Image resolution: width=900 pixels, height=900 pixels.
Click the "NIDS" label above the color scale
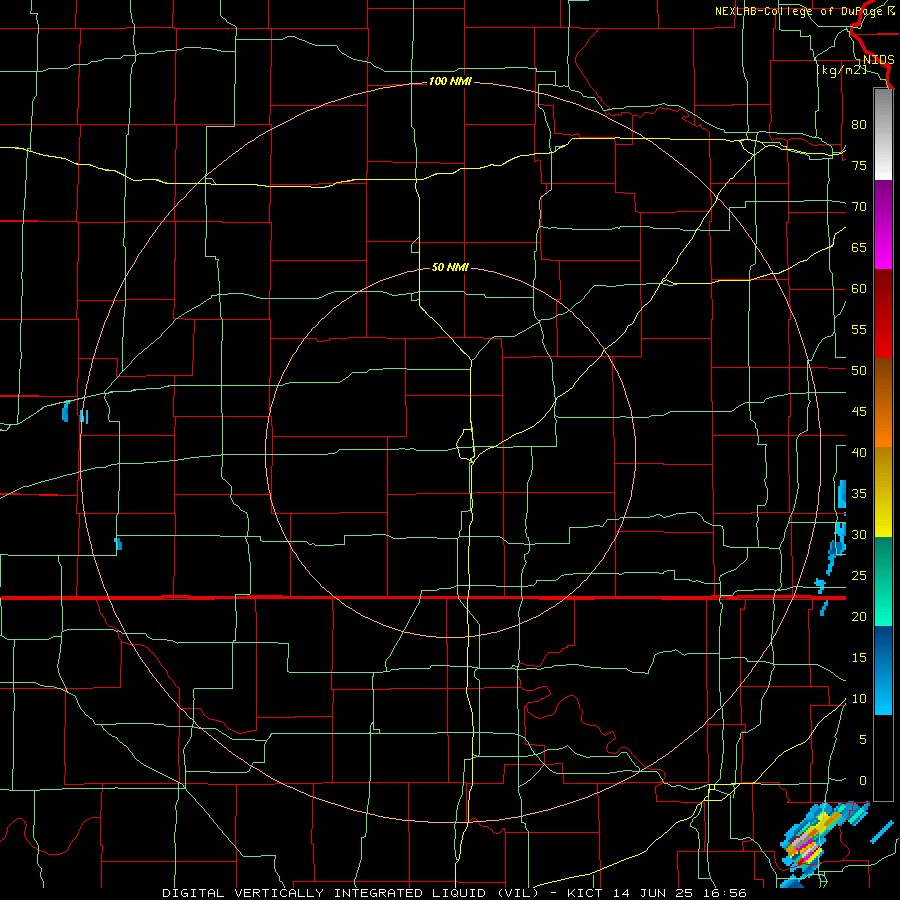pos(878,60)
